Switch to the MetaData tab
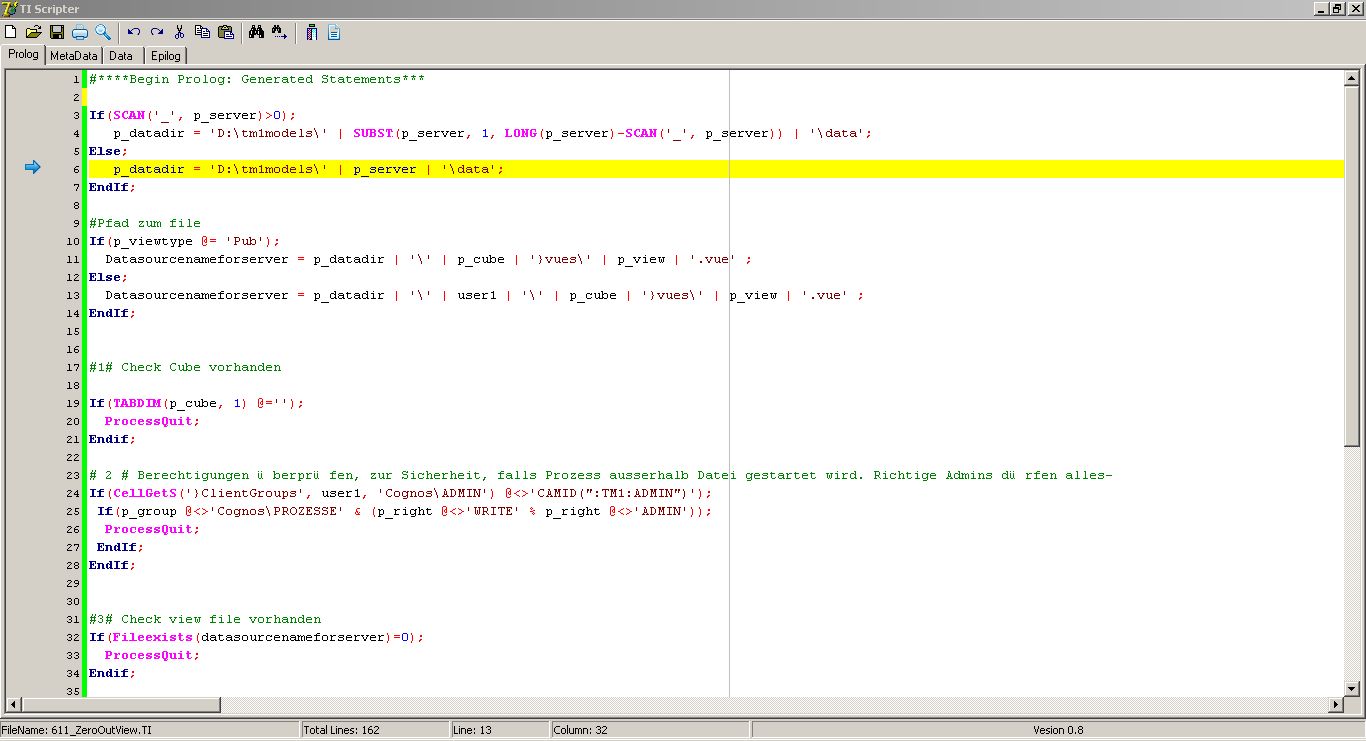 [x=74, y=56]
